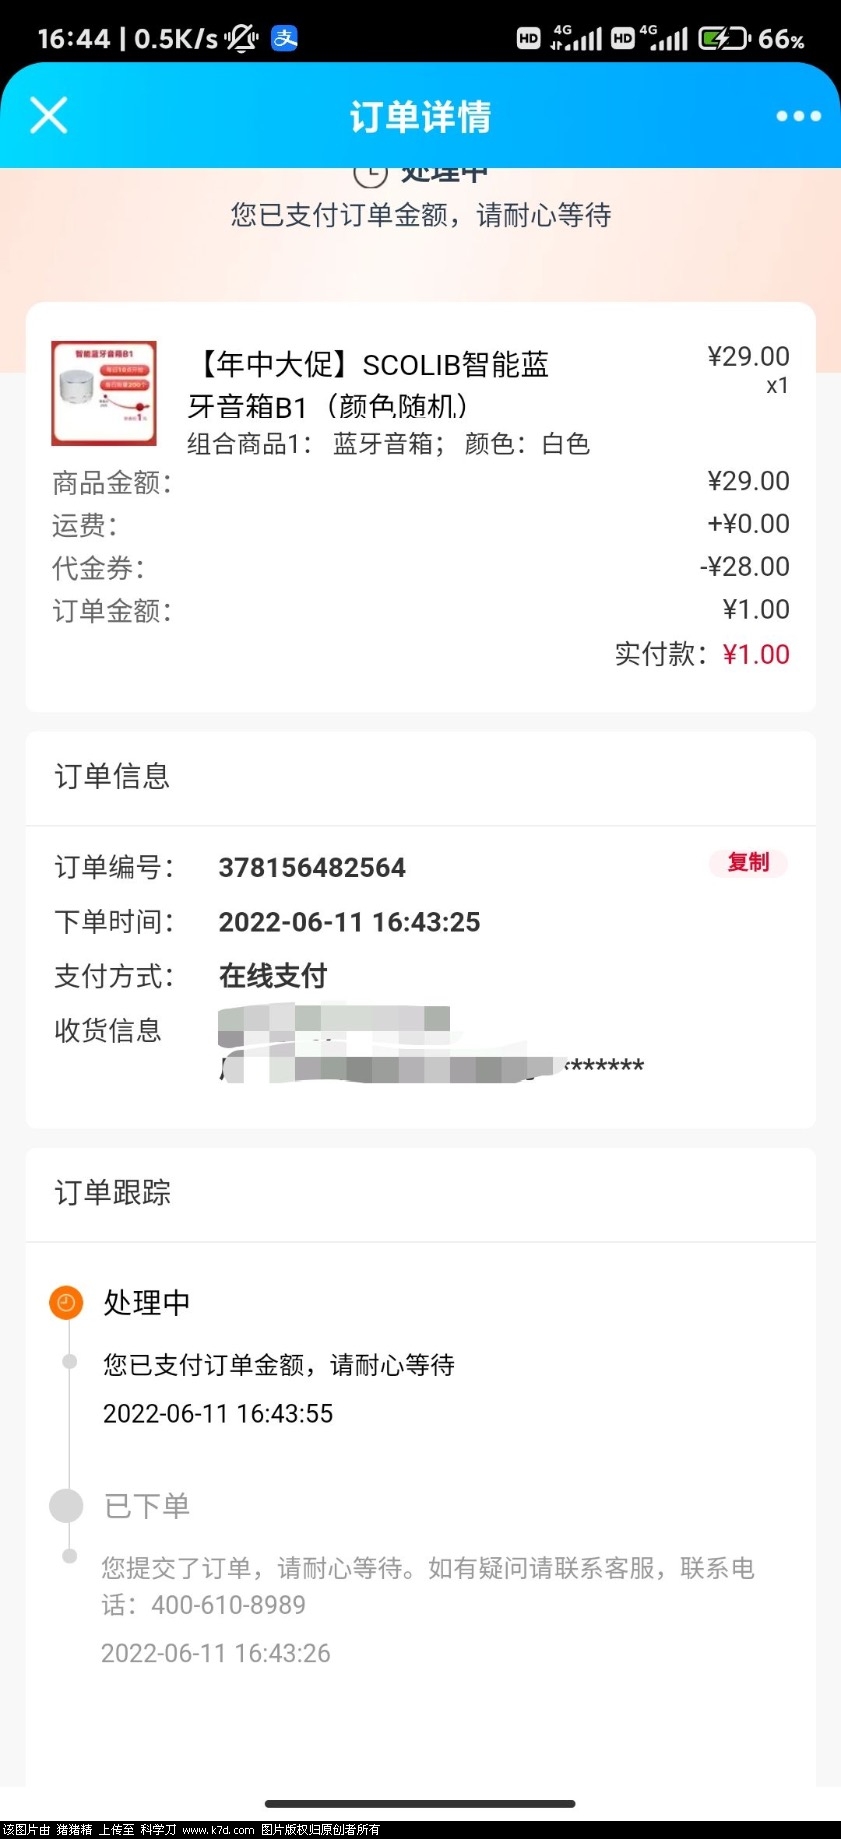Tap the muted bell icon in status bar

pos(241,38)
